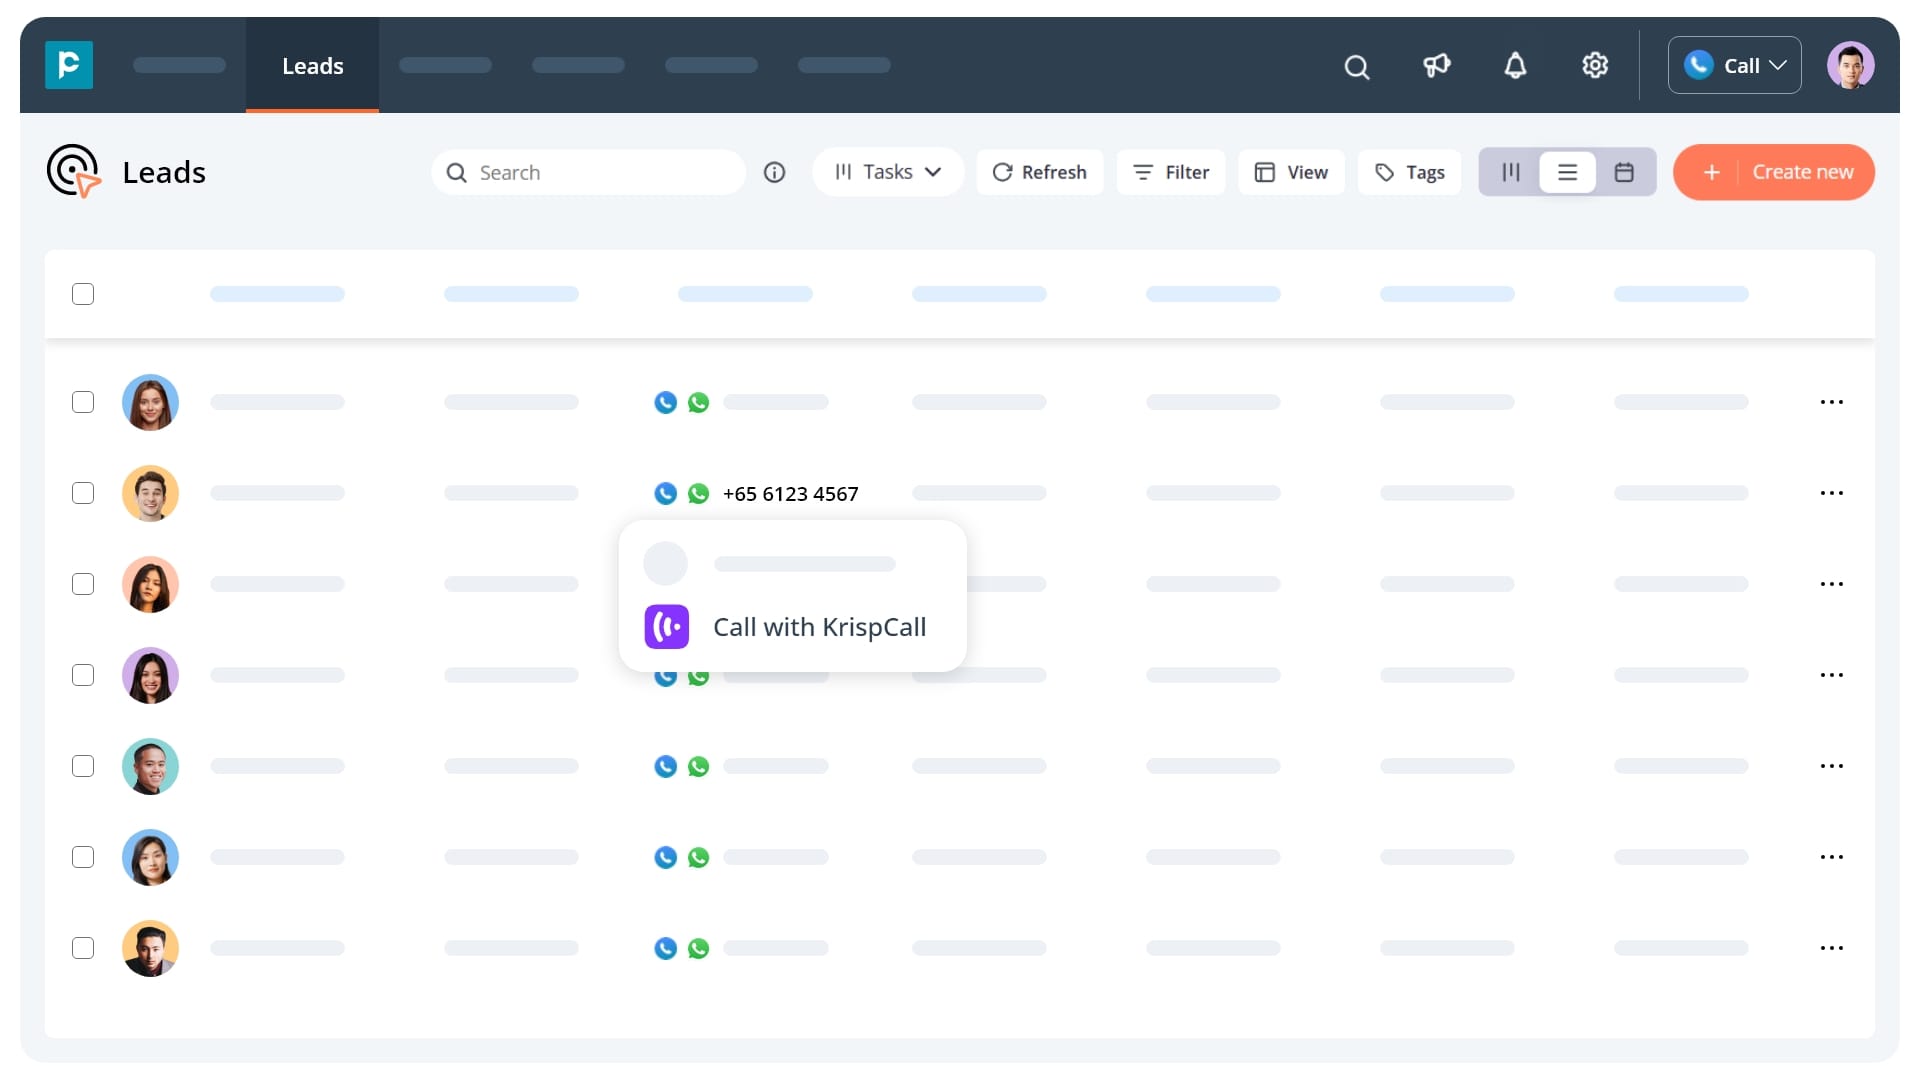Switch to the Leads tab
Screen dimensions: 1920x1080
pyautogui.click(x=312, y=65)
